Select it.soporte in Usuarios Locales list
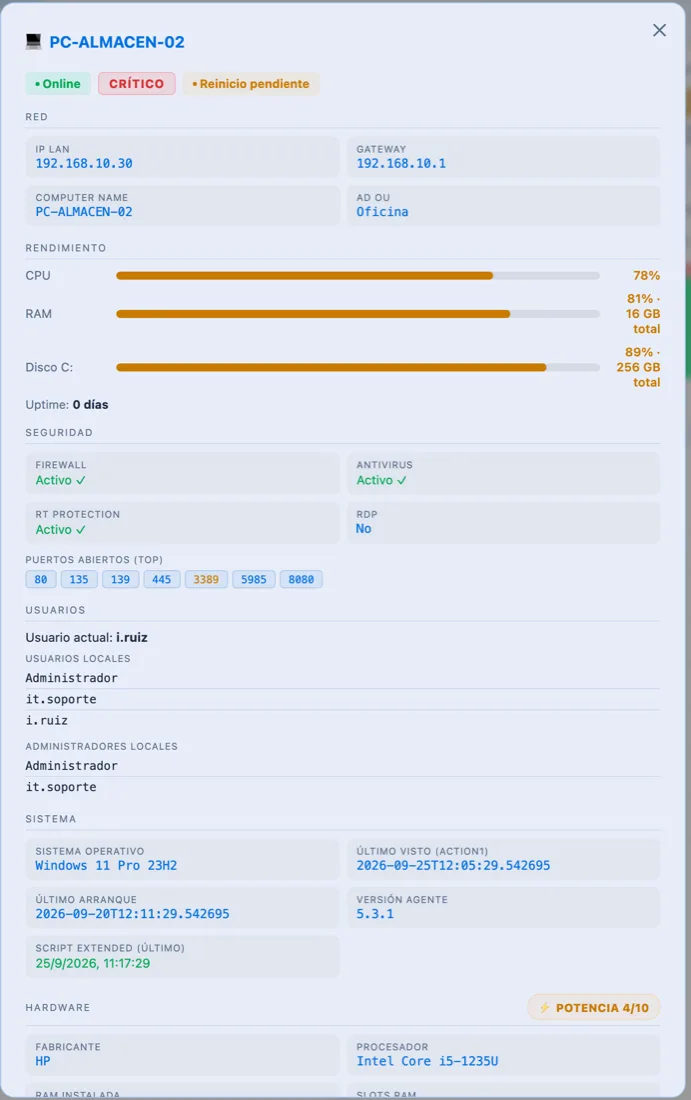Screen dimensions: 691x1100 [61, 699]
